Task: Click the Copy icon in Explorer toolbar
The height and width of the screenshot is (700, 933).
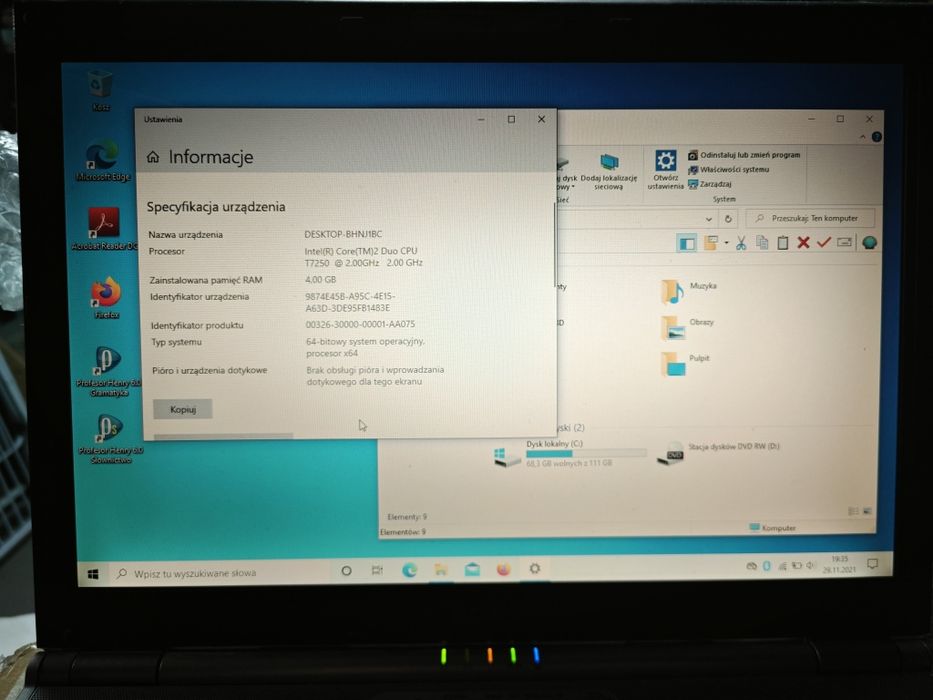Action: tap(762, 243)
